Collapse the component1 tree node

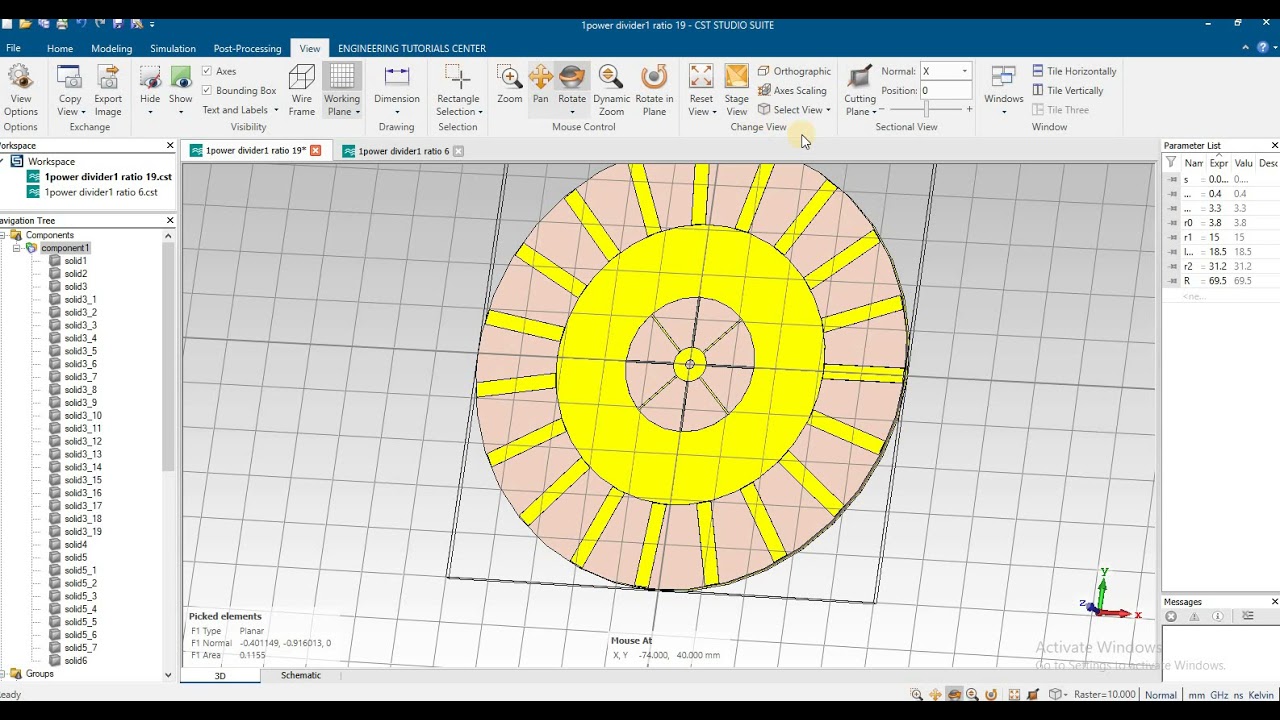pos(17,248)
